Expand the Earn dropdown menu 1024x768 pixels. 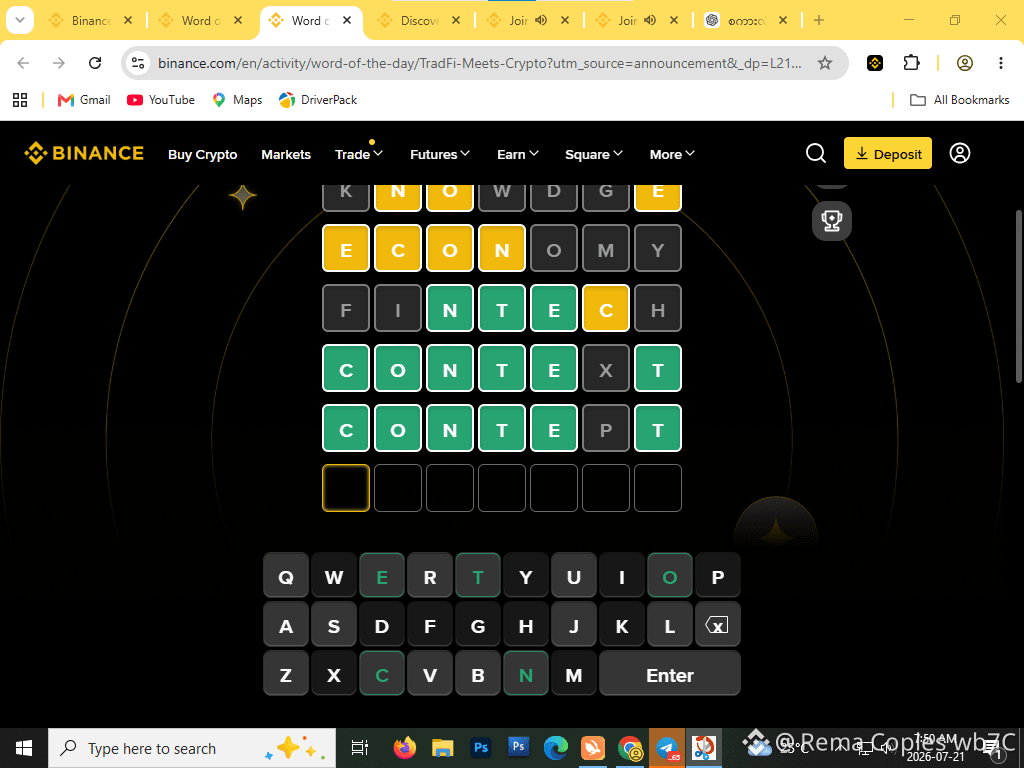click(517, 154)
